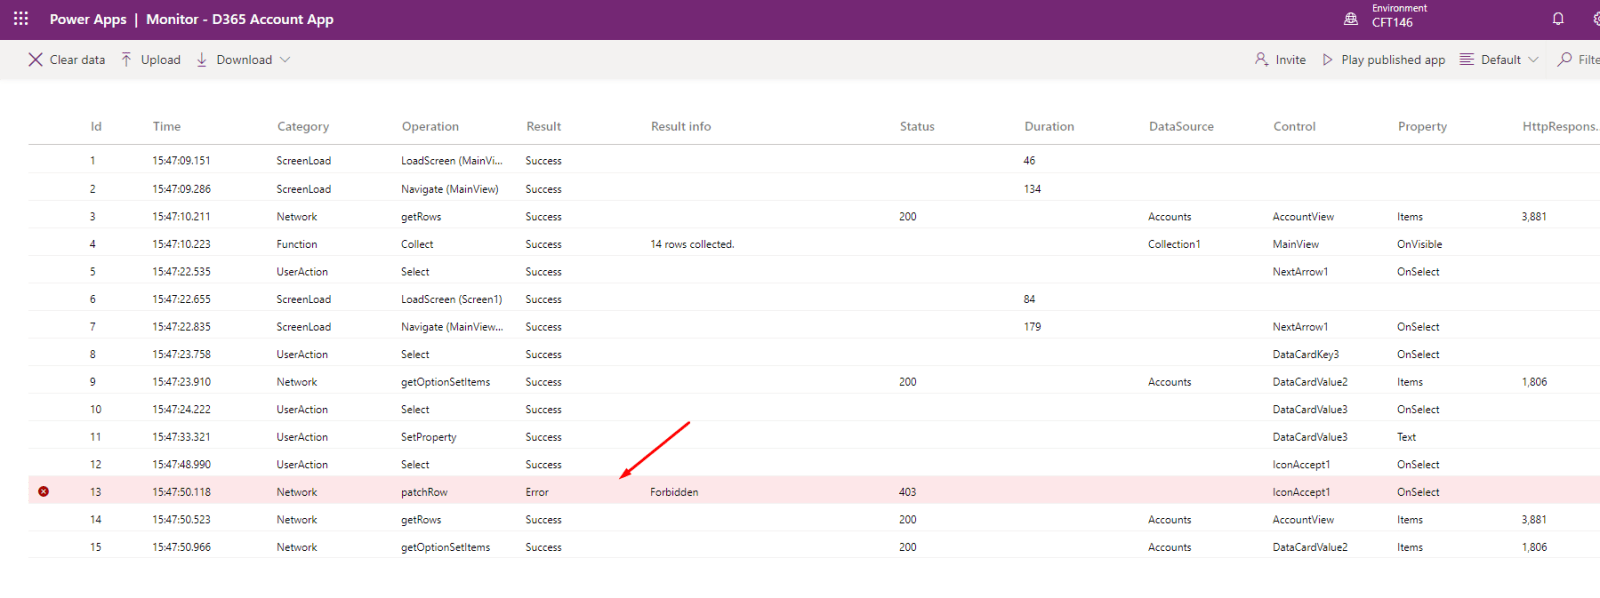This screenshot has width=1600, height=598.
Task: Open notifications bell icon
Action: click(1558, 19)
